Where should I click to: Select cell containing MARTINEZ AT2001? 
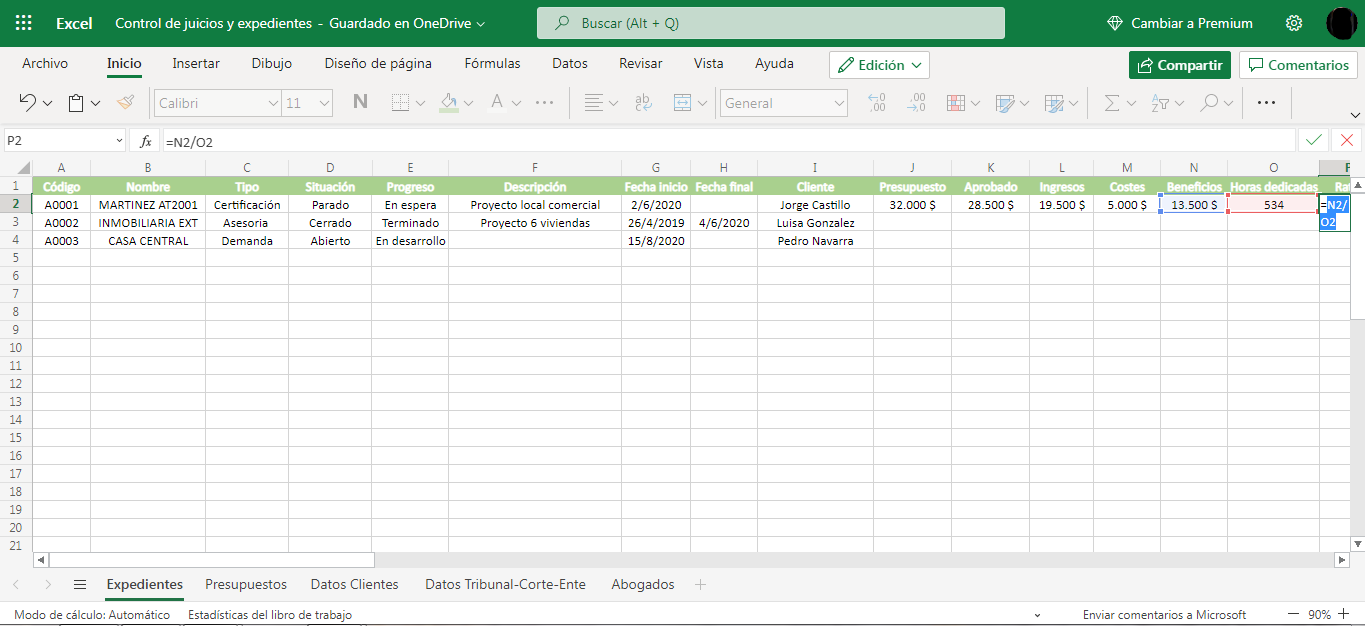[148, 205]
